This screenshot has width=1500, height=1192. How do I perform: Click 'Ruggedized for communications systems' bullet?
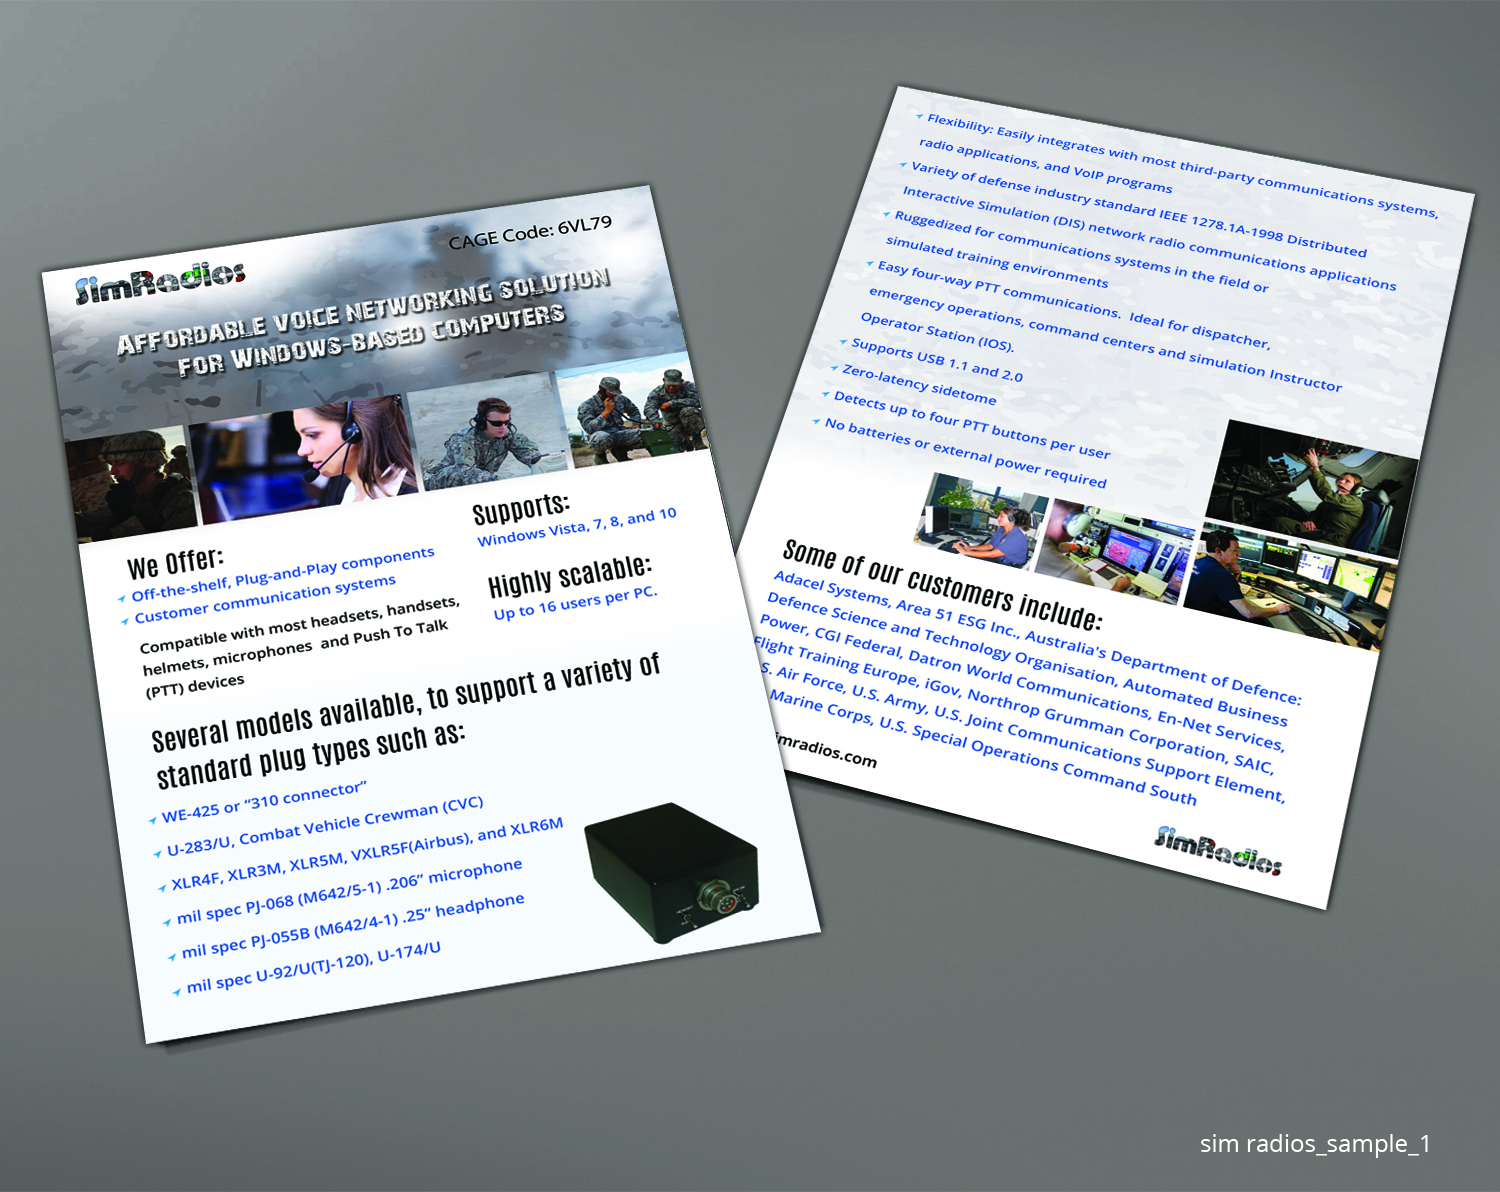pyautogui.click(x=1075, y=252)
